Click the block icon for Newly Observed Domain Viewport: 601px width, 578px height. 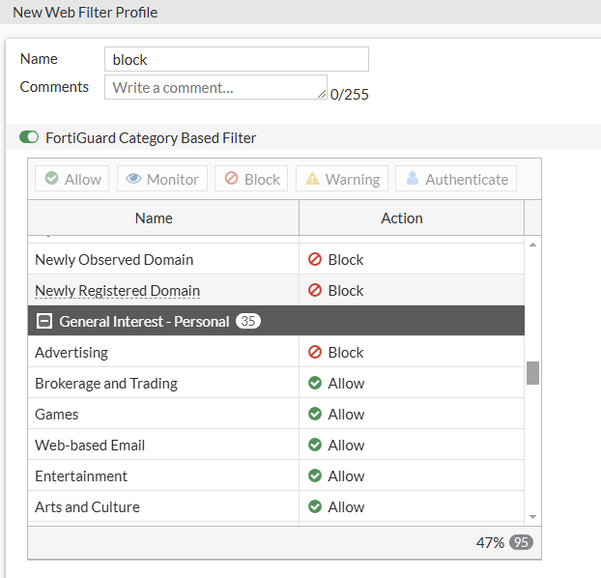click(315, 259)
